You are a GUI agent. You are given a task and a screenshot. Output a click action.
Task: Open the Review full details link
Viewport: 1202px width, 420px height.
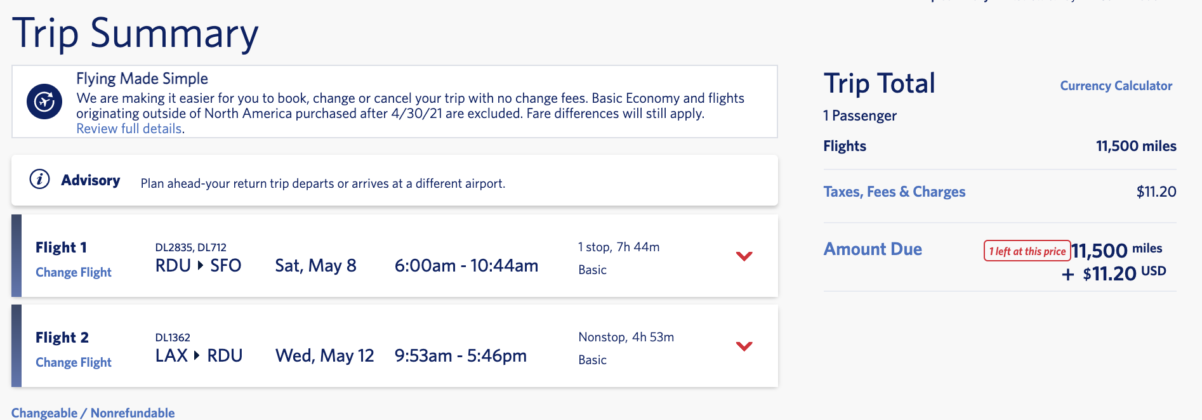[x=129, y=129]
